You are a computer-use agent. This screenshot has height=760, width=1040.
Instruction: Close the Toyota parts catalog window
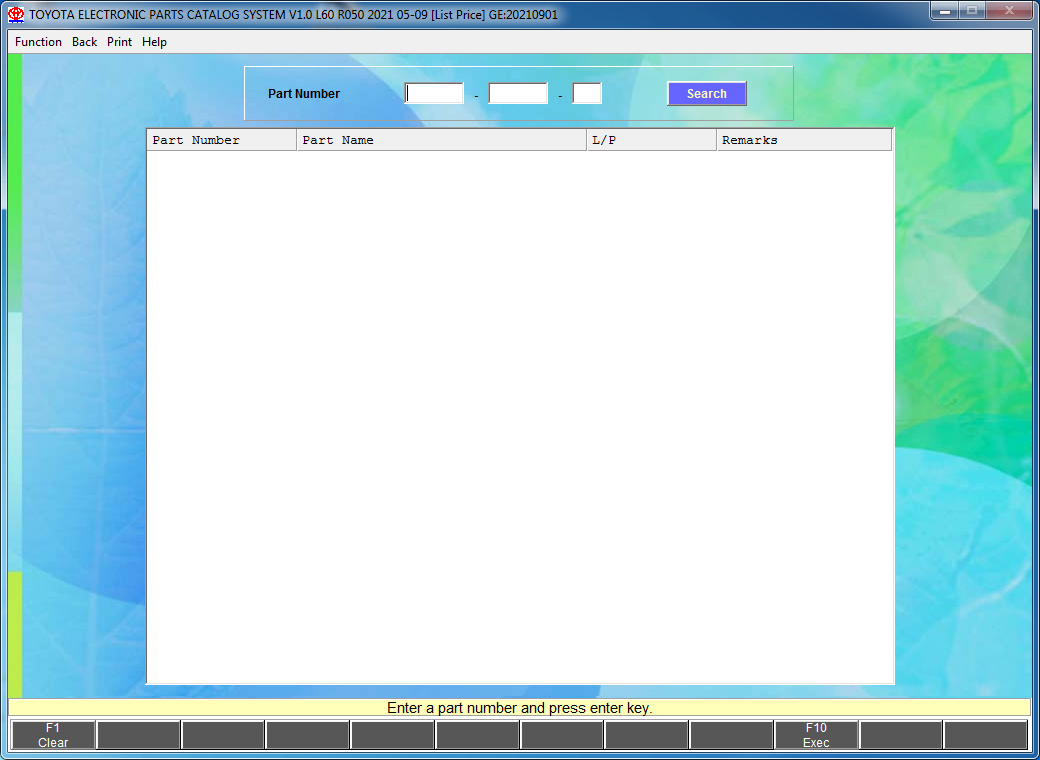pos(1009,11)
